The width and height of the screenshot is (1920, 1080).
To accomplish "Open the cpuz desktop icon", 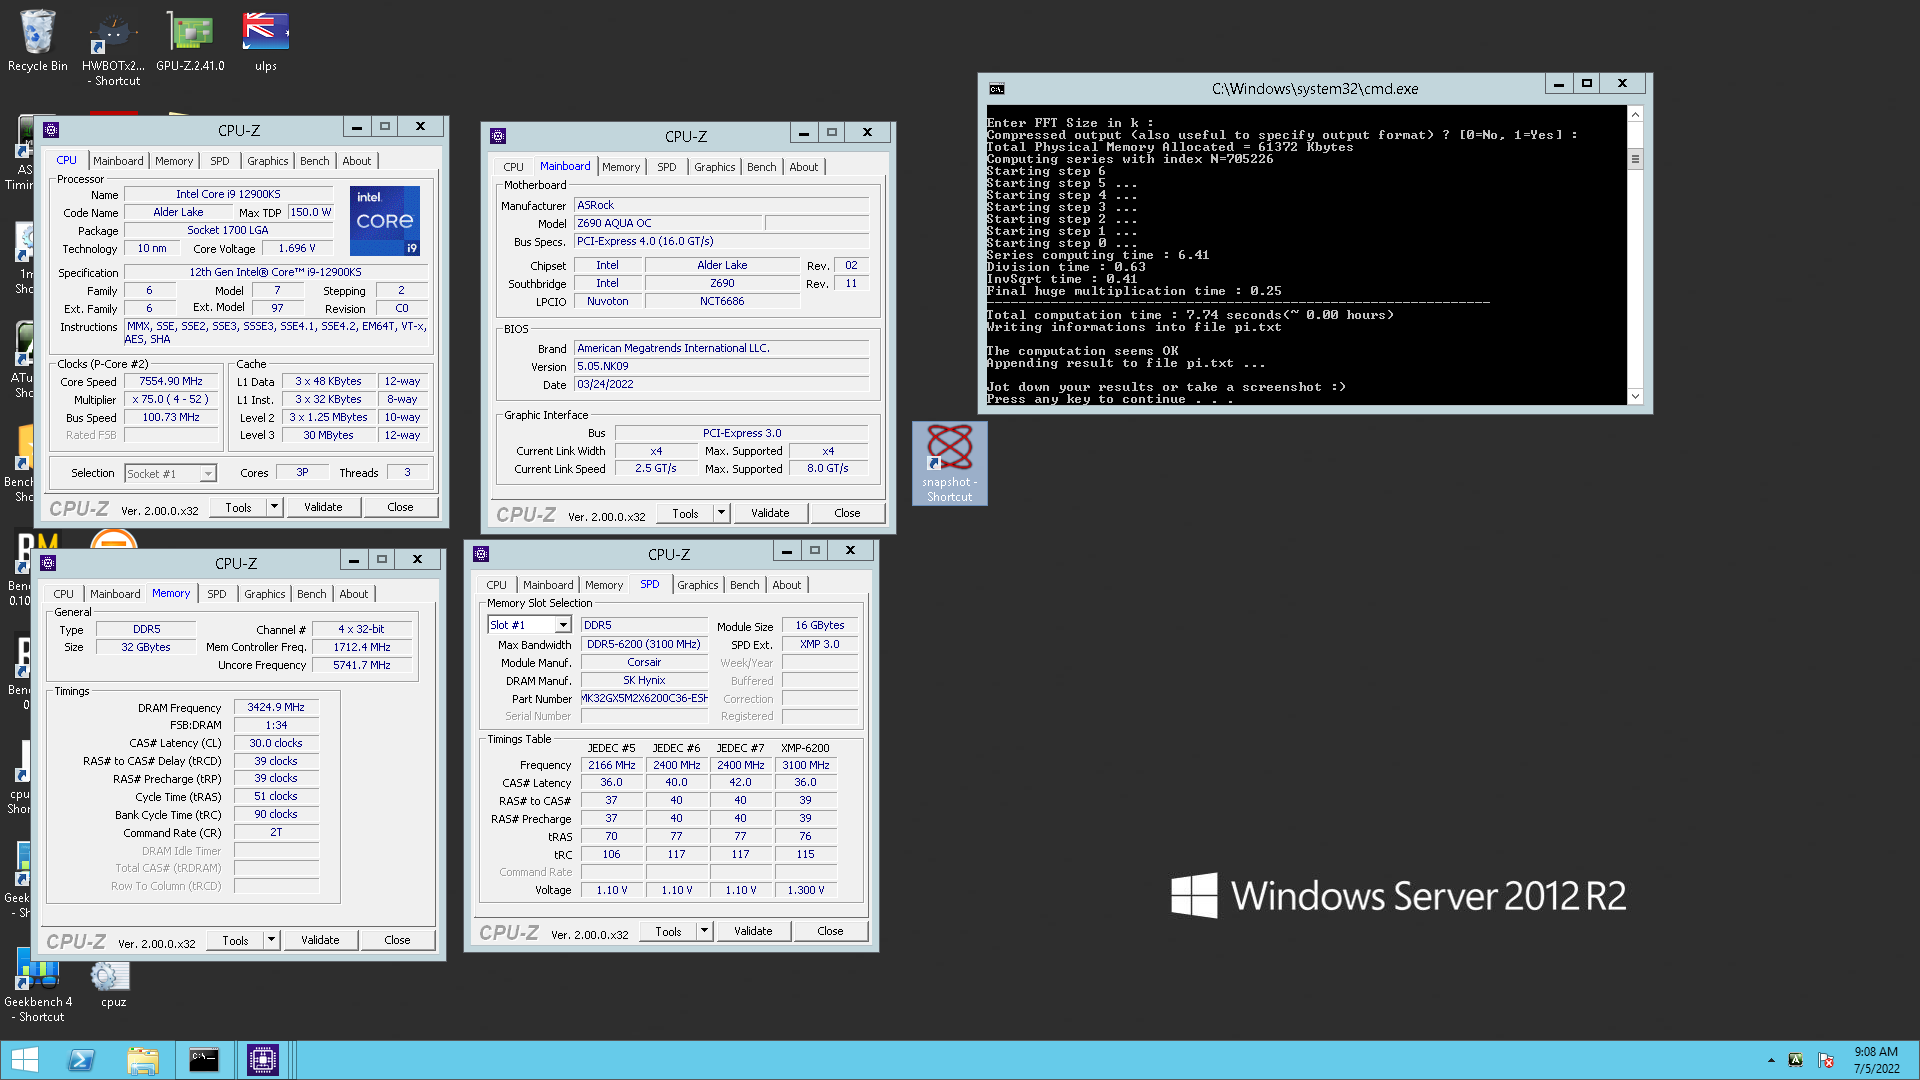I will coord(113,984).
